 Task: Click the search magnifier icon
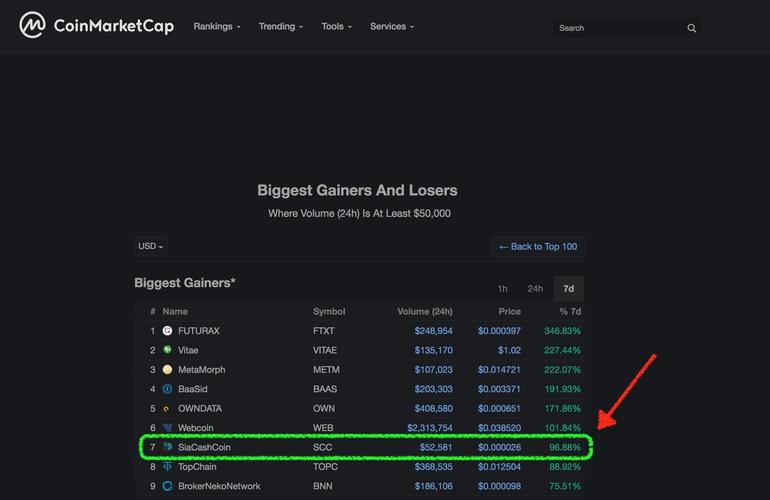[x=691, y=28]
